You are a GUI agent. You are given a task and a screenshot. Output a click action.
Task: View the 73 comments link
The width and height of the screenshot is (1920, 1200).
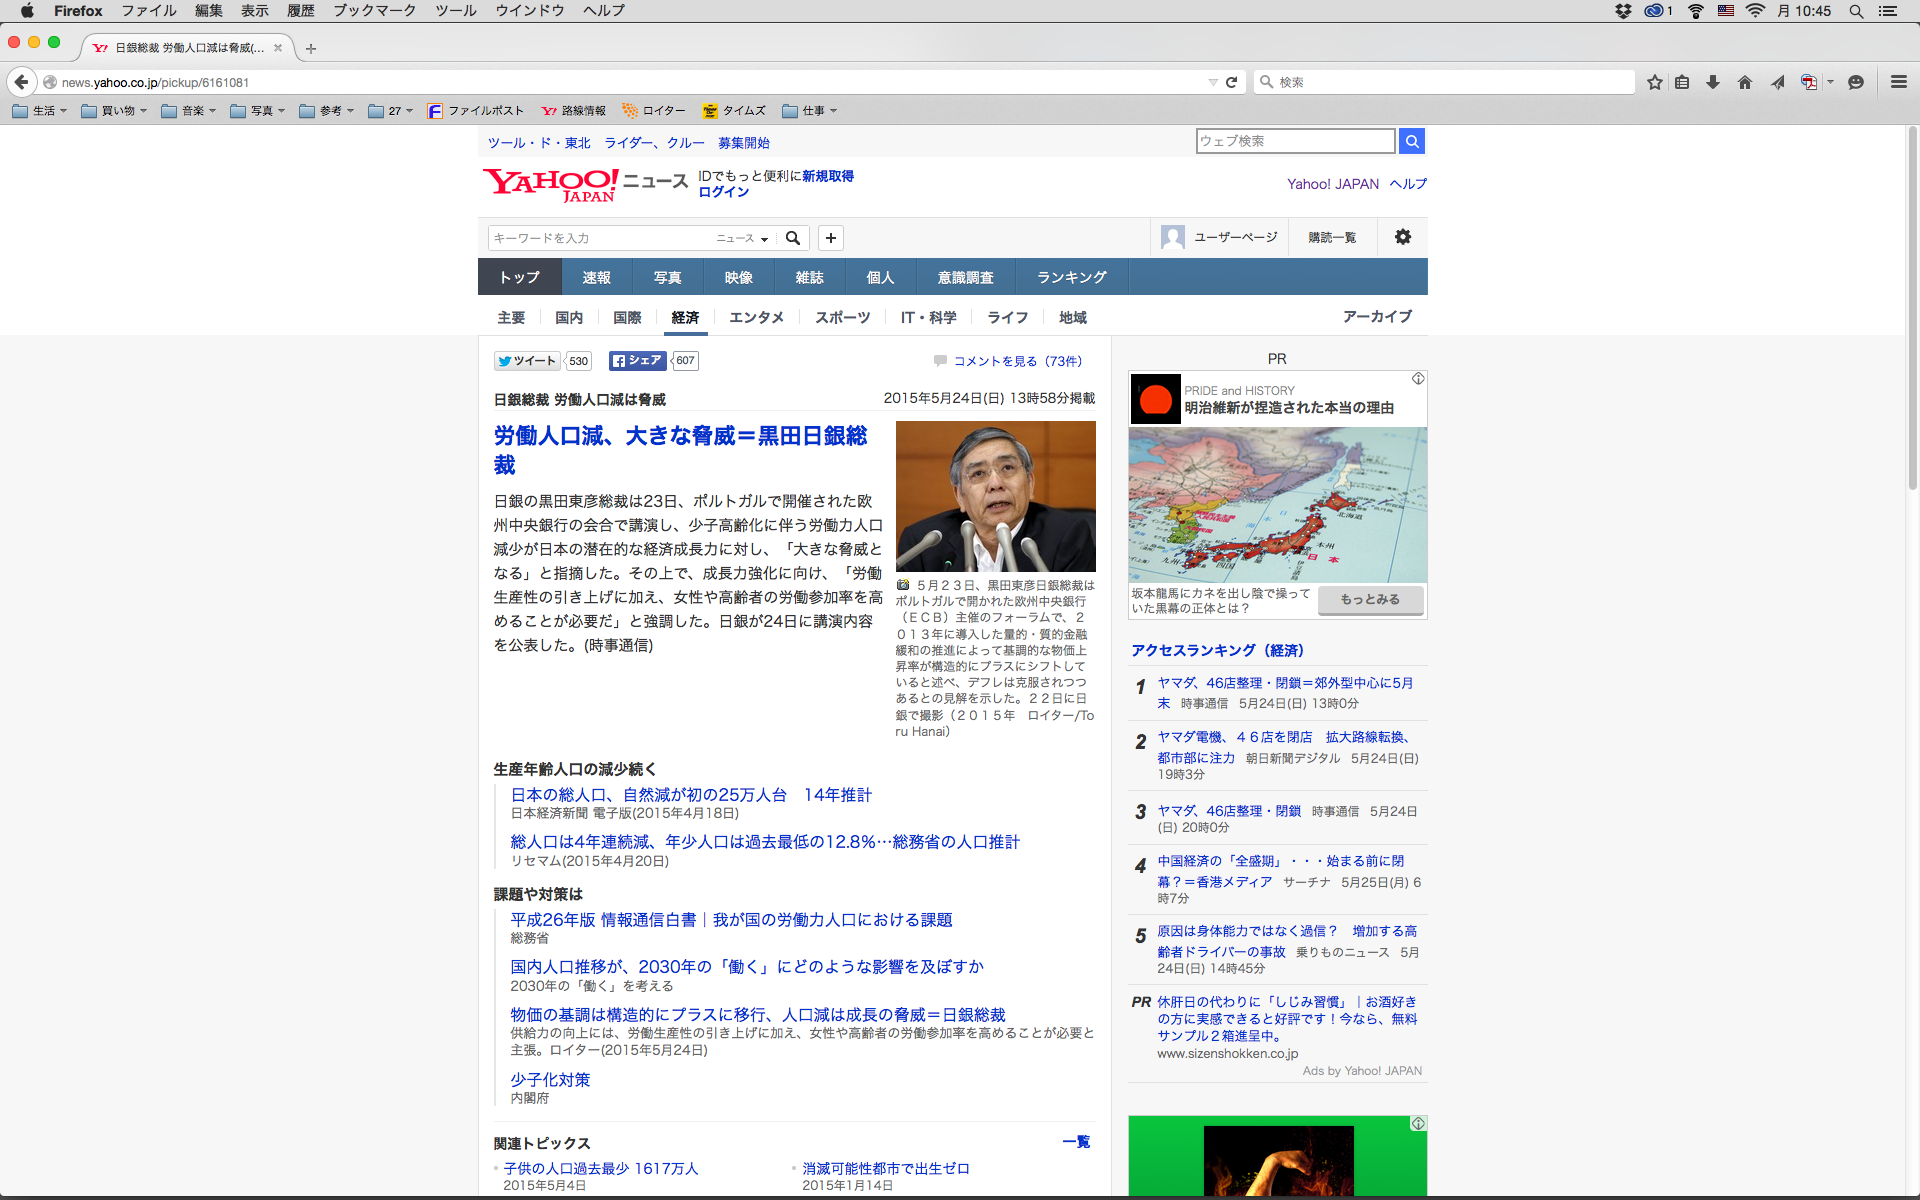(1016, 361)
